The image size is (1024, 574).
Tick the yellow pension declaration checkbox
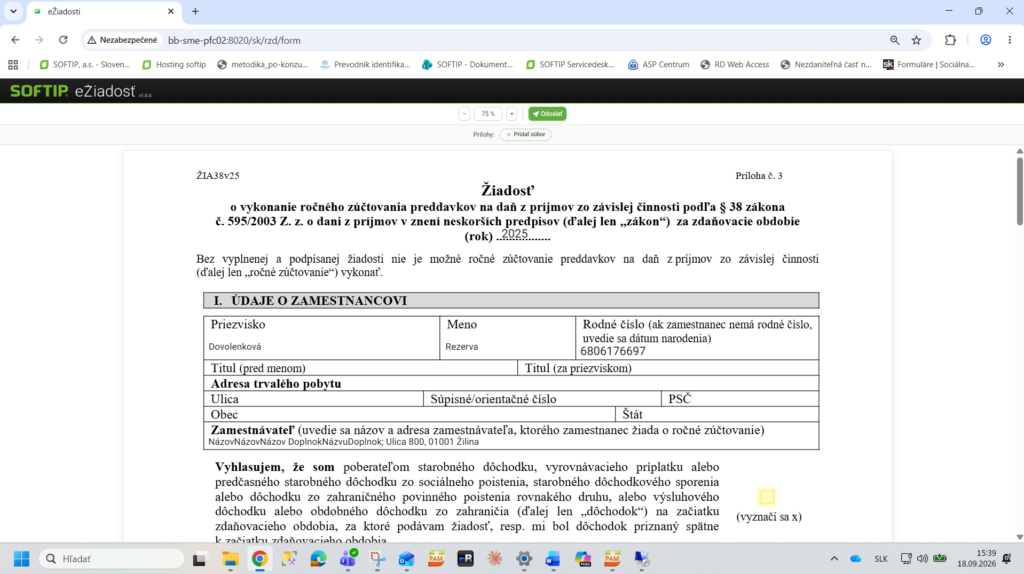(x=767, y=497)
